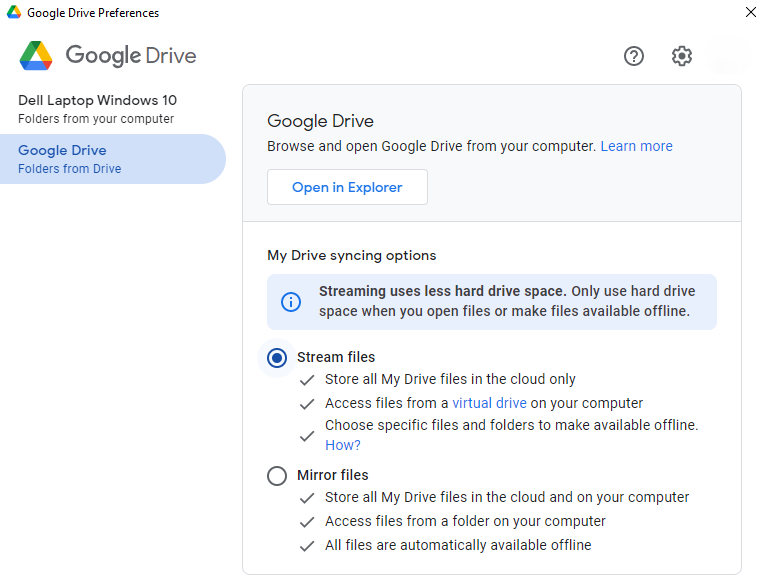Click the Open in Explorer button
This screenshot has height=577, width=763.
pos(347,187)
